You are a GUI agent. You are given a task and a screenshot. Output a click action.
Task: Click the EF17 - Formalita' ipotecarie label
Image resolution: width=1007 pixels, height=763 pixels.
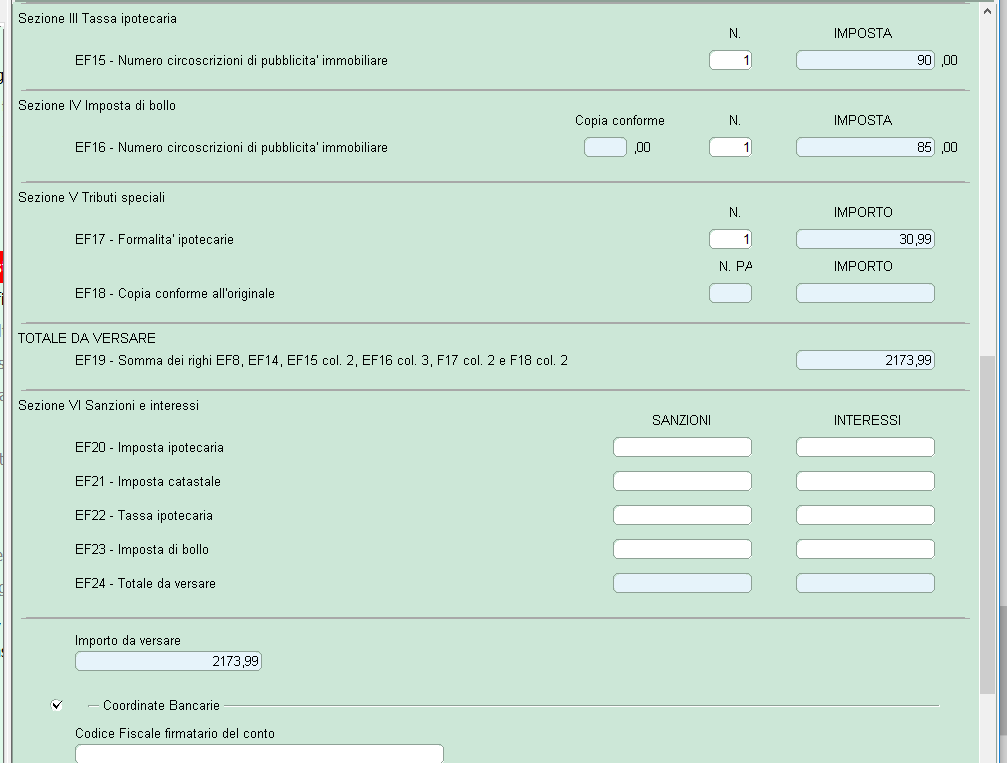tap(154, 240)
